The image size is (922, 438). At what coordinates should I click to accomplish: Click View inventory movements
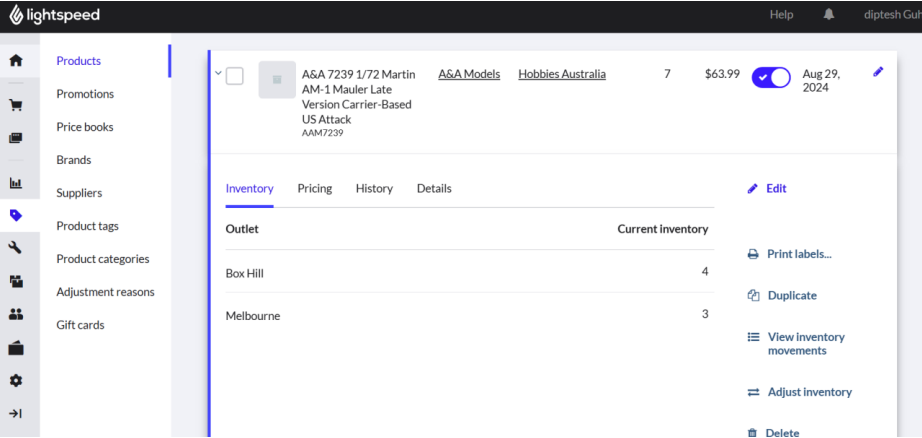[796, 344]
